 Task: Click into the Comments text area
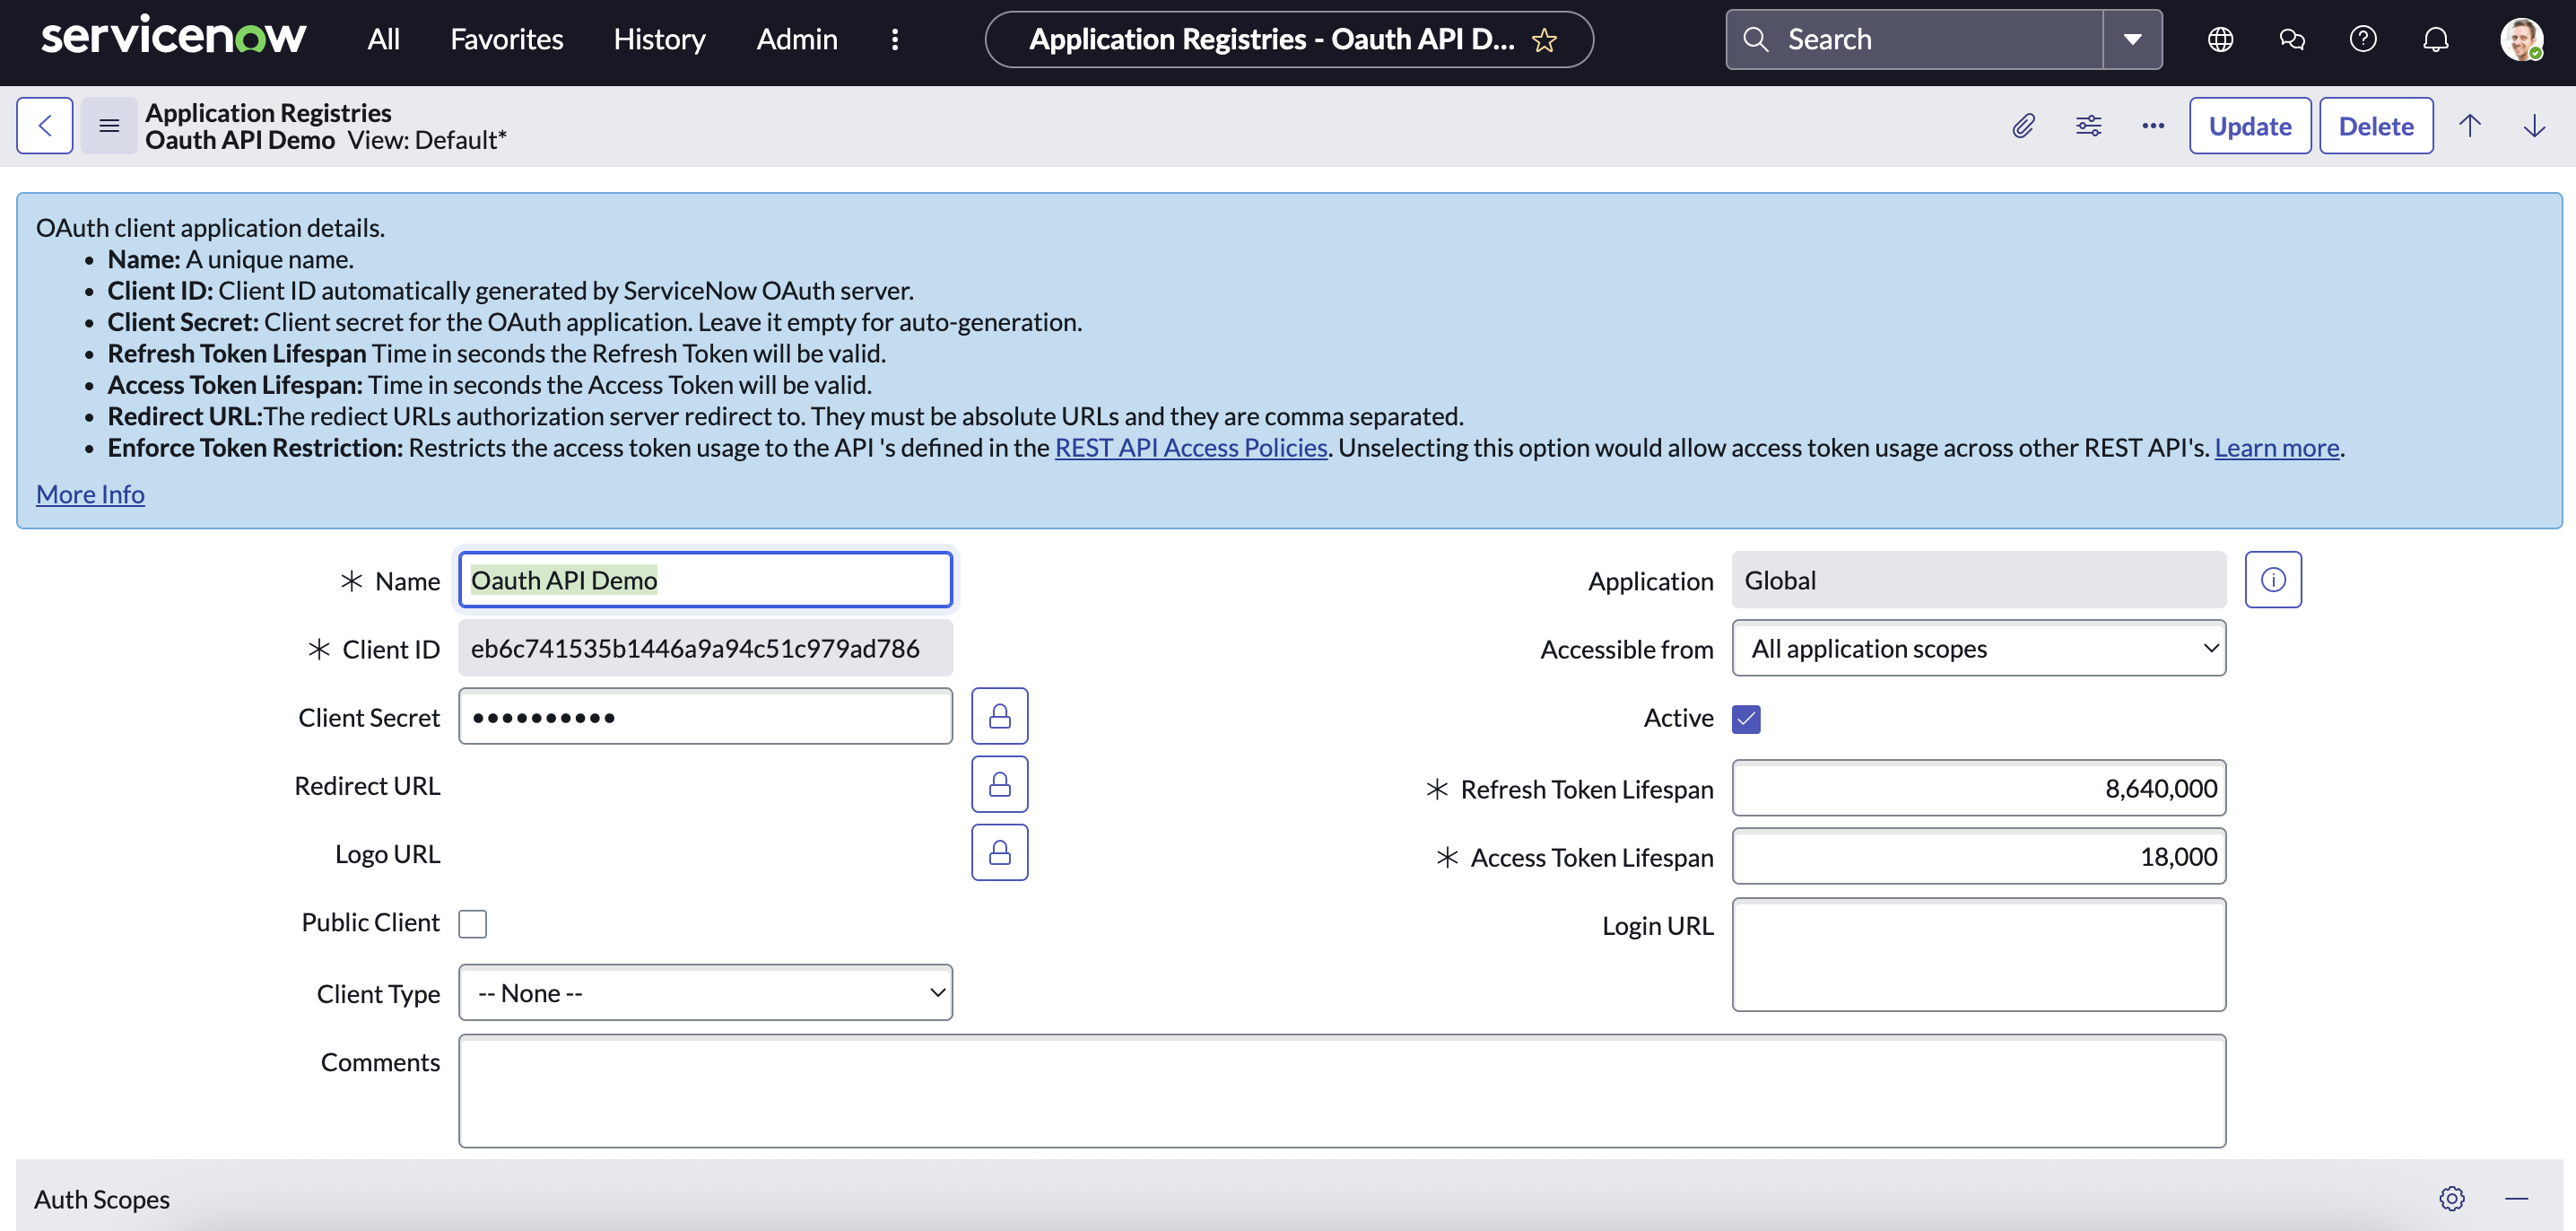(1341, 1090)
